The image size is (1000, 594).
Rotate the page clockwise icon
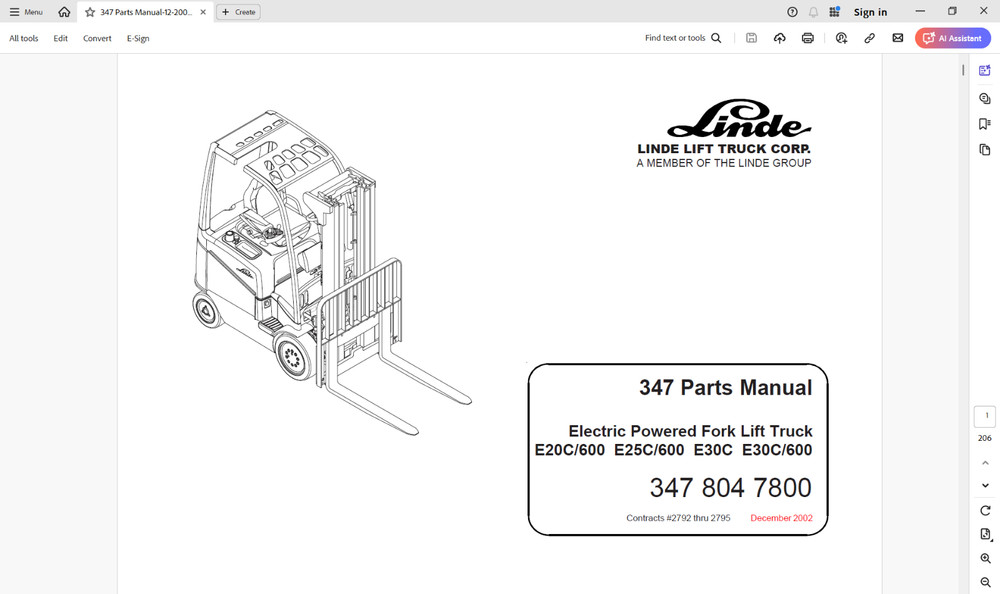985,510
